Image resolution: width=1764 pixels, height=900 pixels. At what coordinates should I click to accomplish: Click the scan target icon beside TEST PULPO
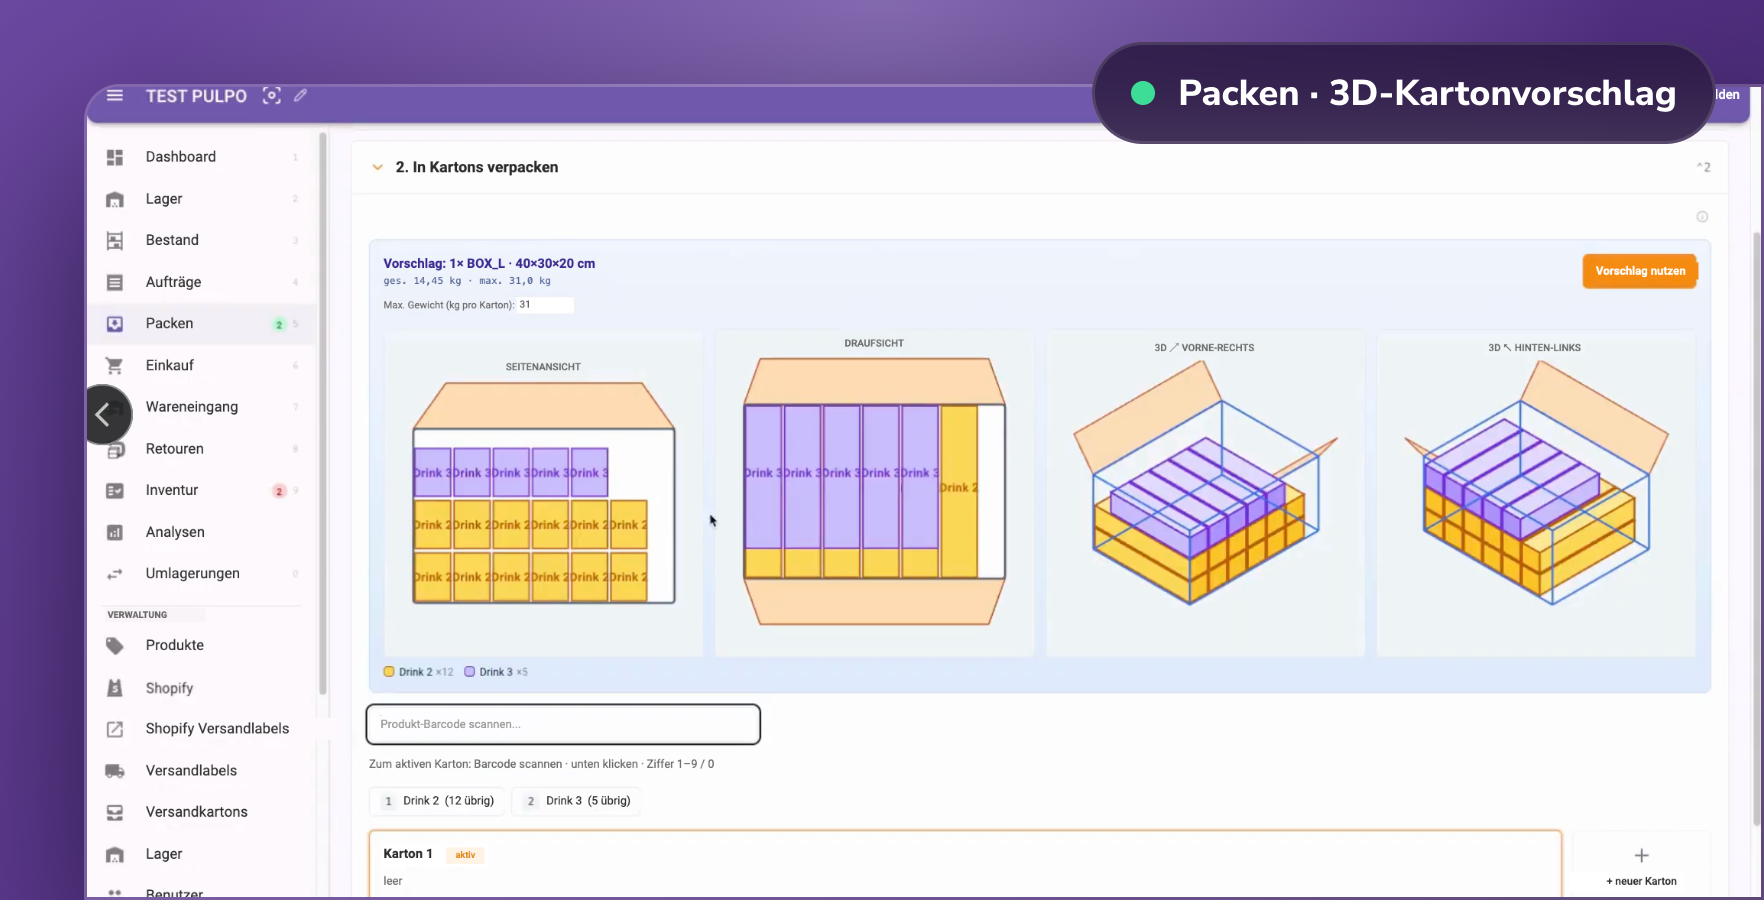point(271,95)
